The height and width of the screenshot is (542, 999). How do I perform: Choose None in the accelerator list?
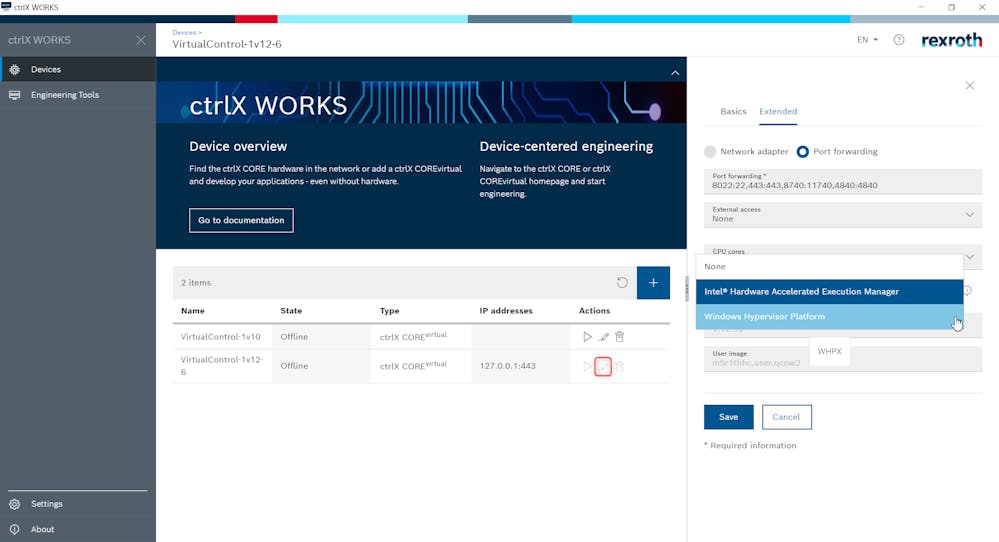coord(829,267)
